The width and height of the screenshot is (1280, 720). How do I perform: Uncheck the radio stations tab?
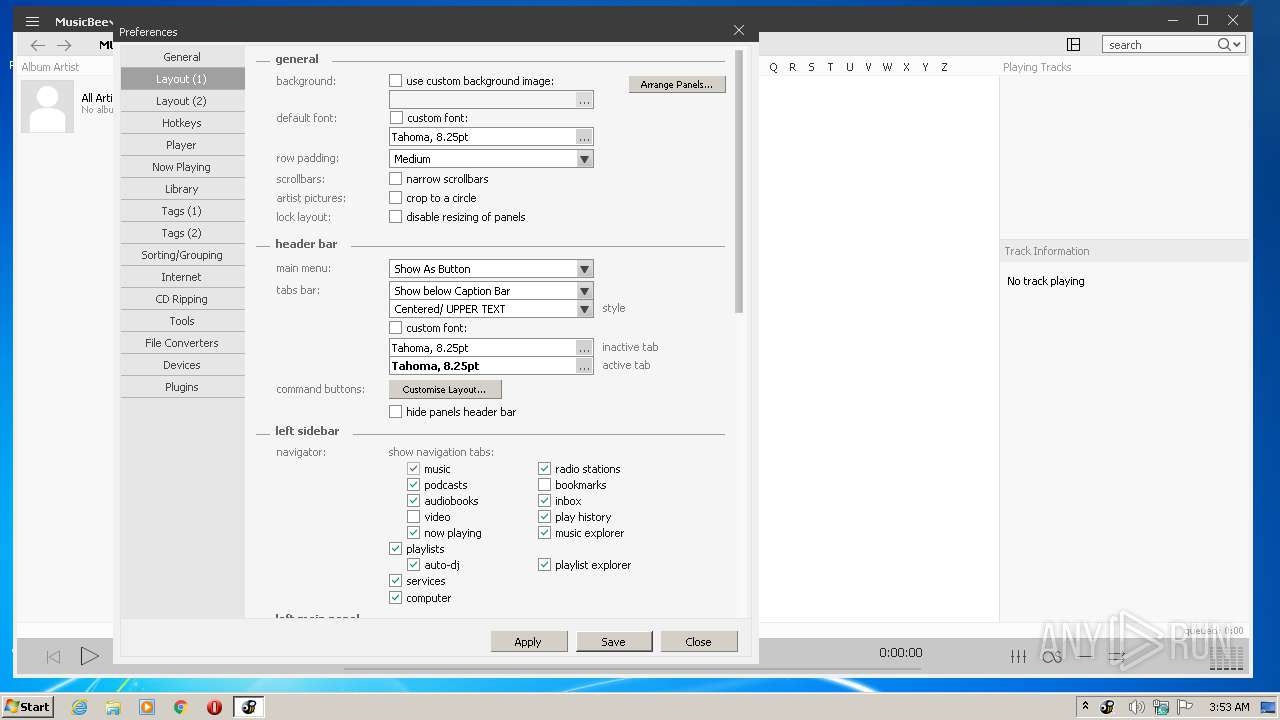[545, 469]
